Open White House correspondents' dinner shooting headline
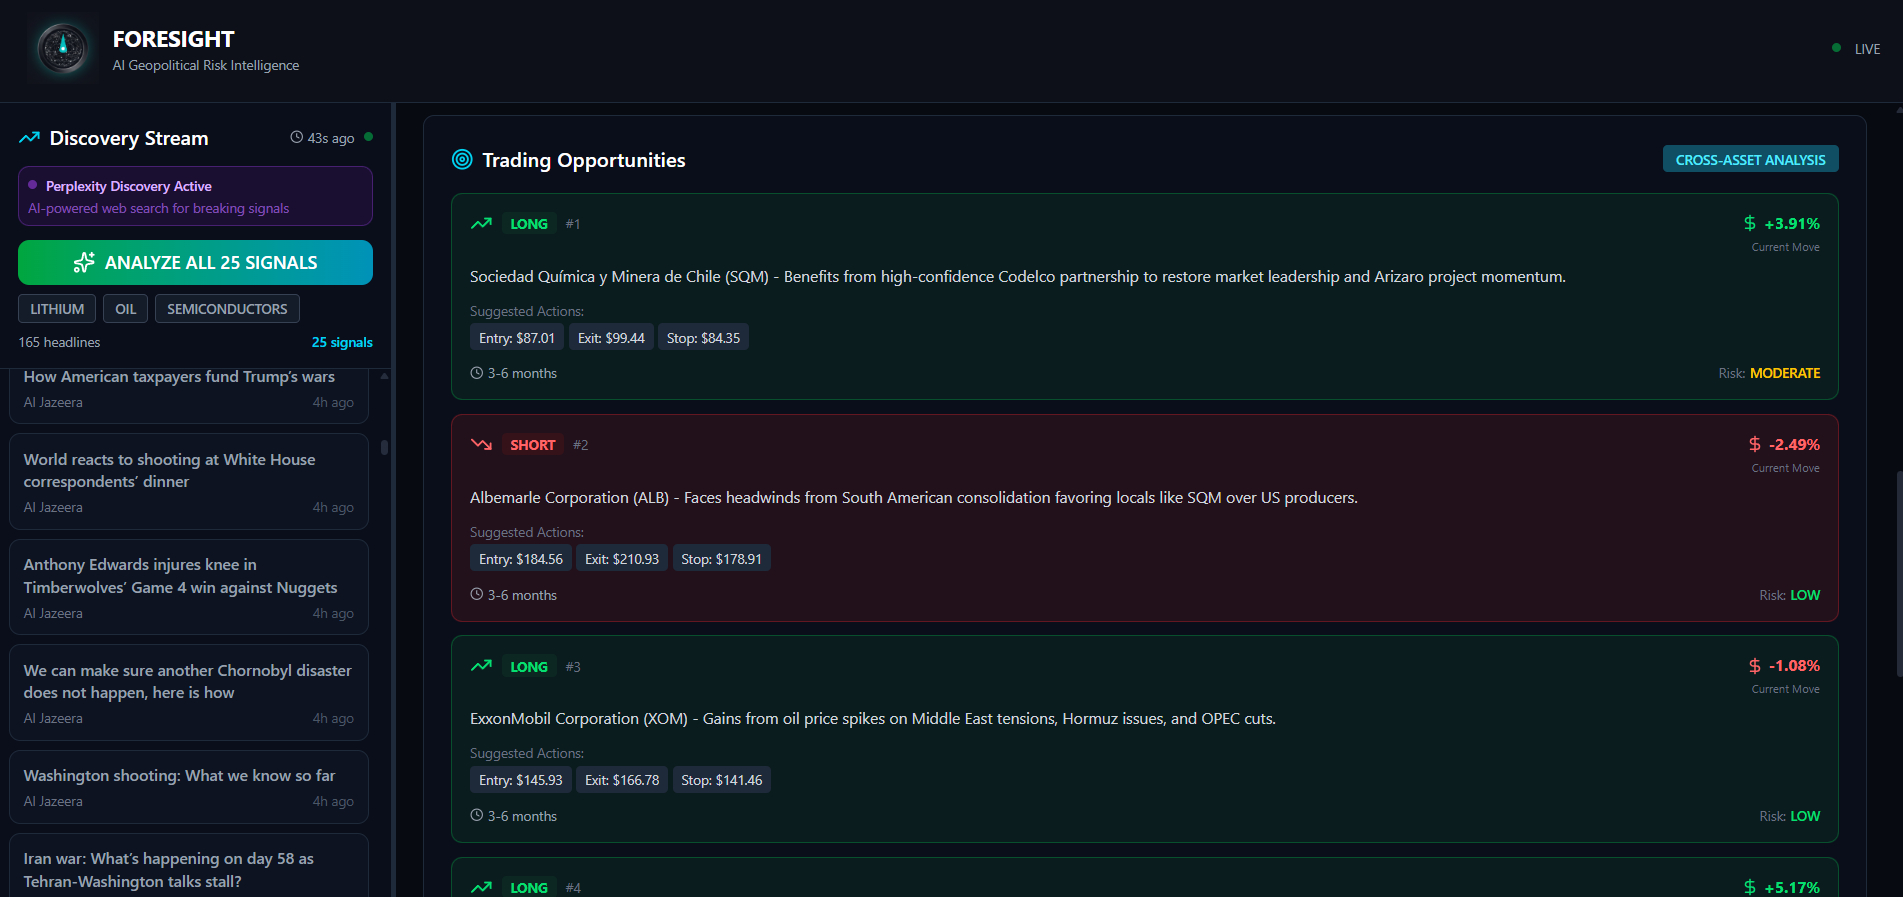 189,481
